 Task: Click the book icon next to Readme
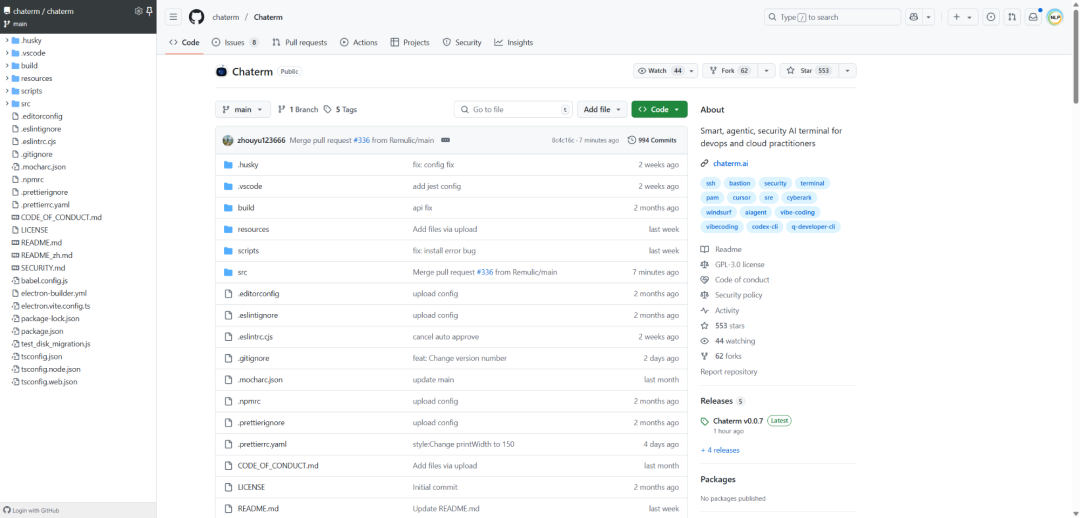pos(705,249)
